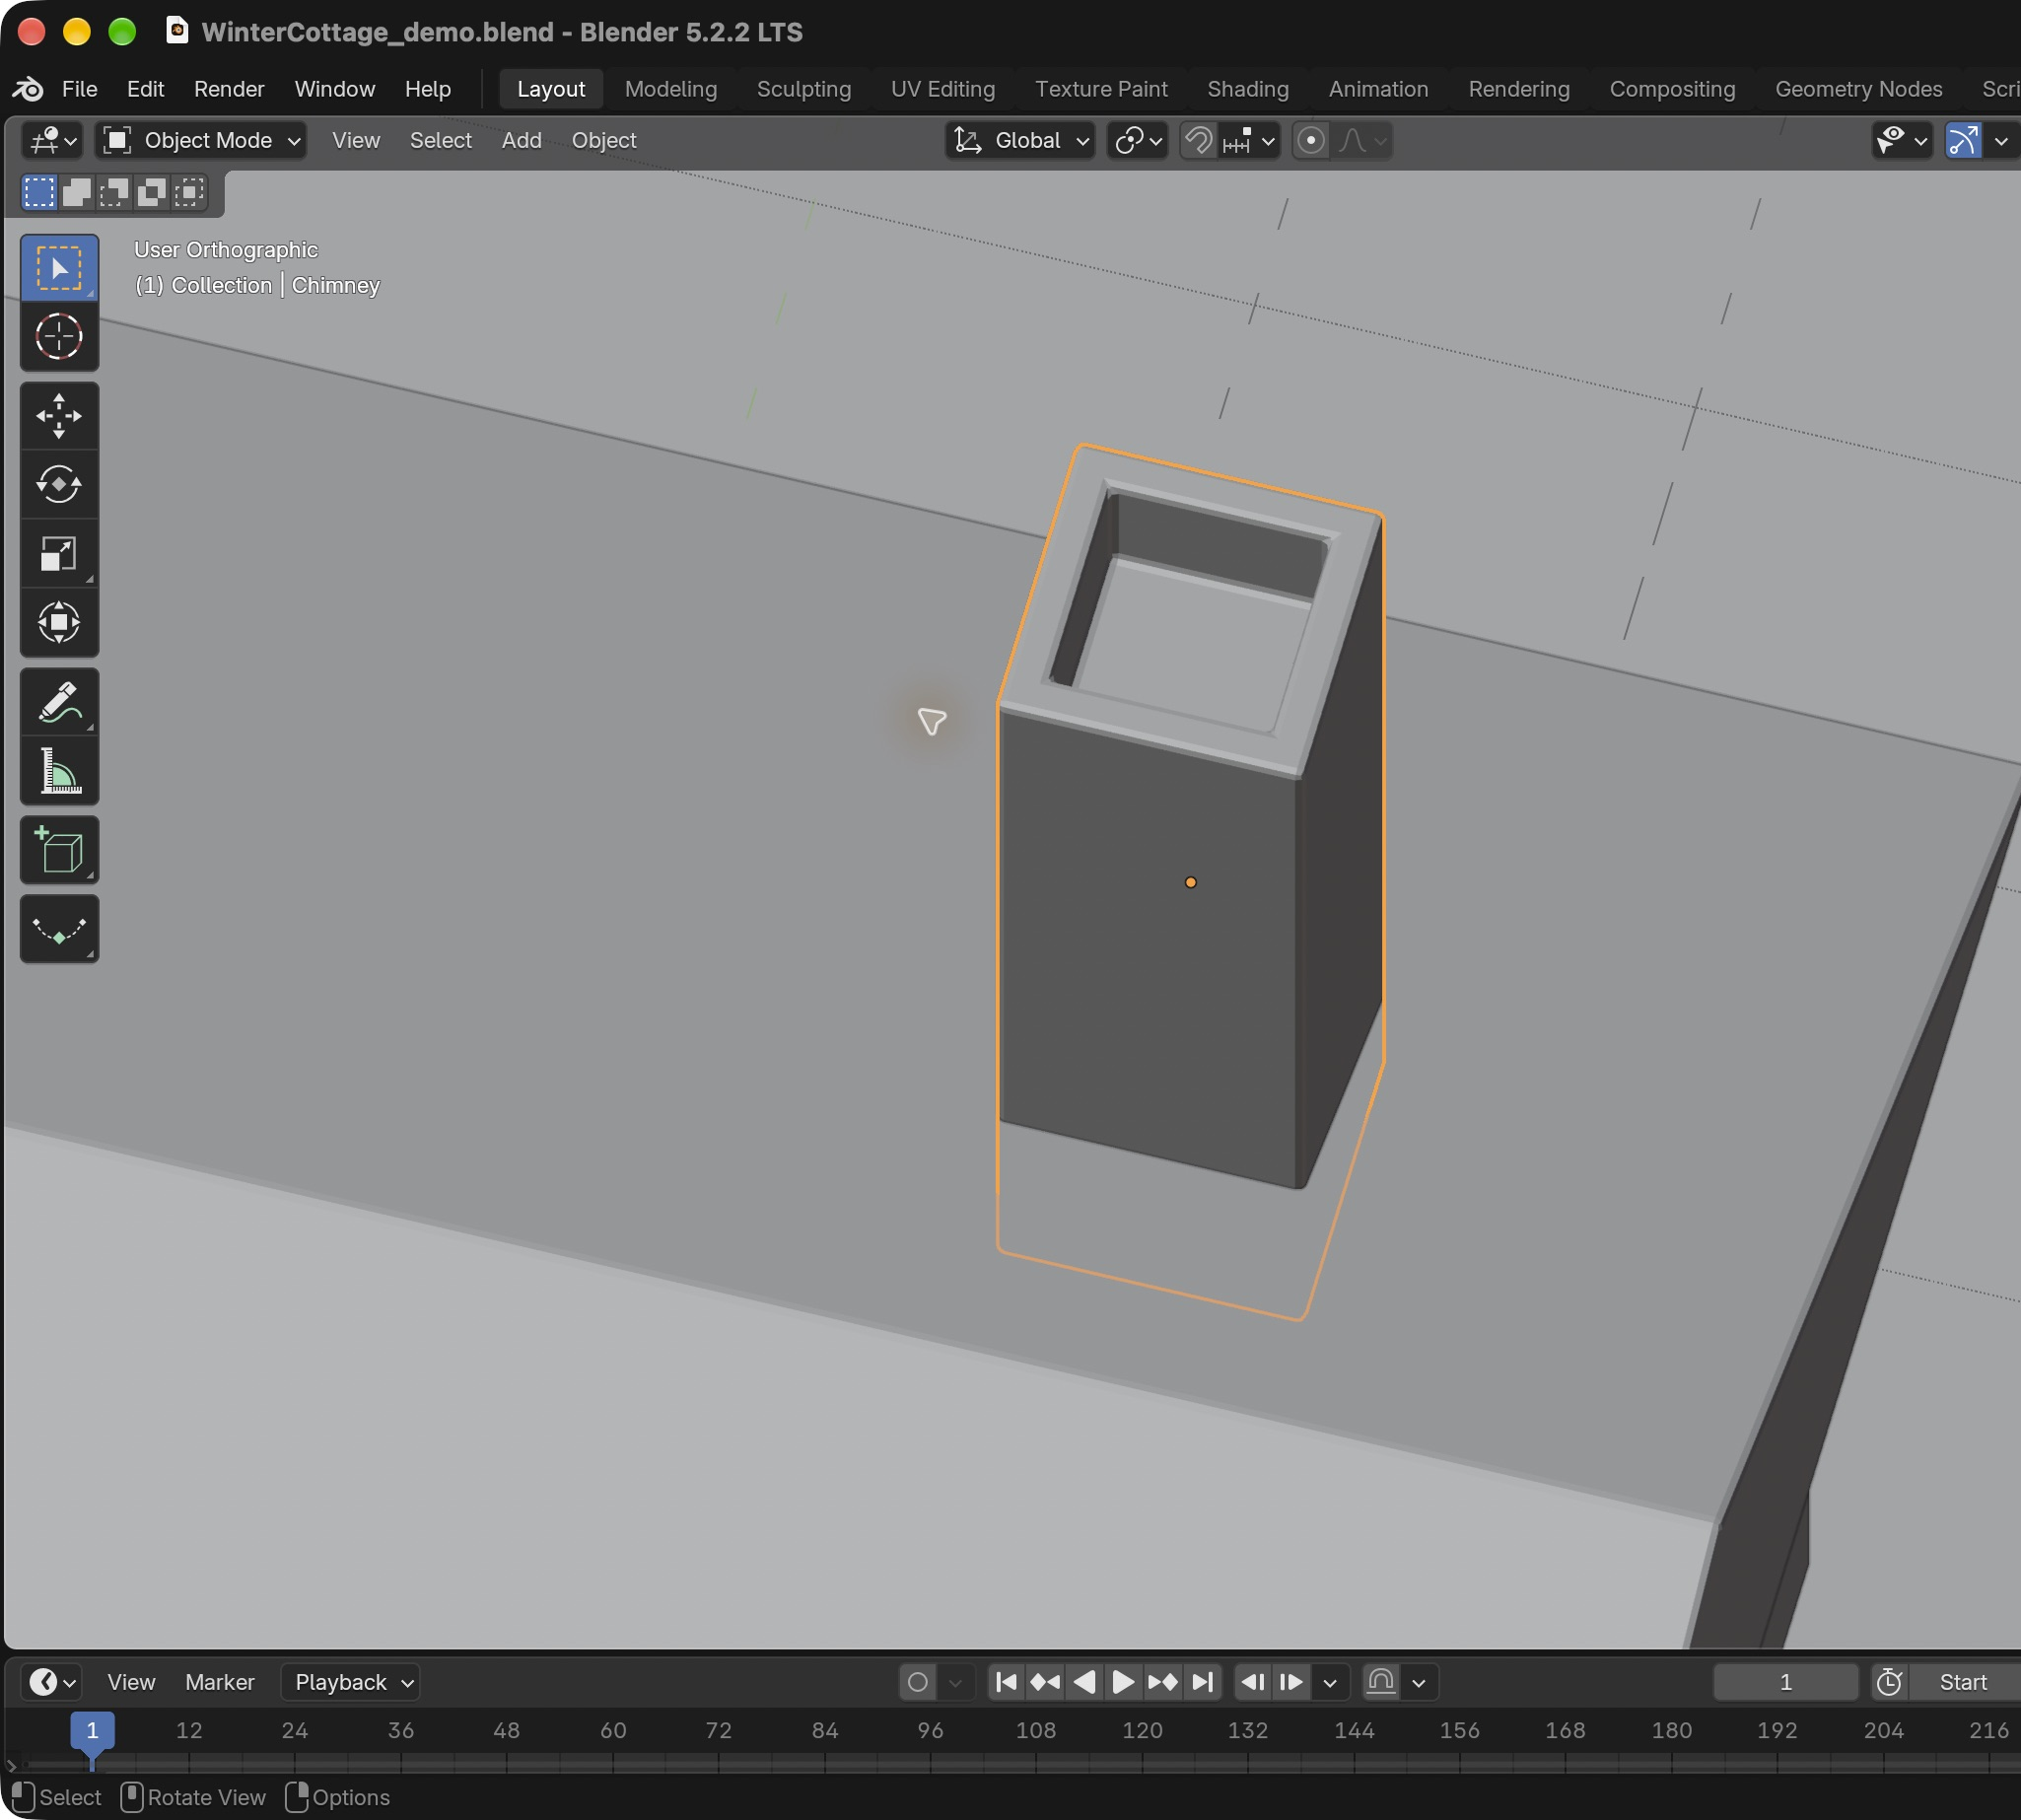The height and width of the screenshot is (1820, 2021).
Task: Click the Start frame field
Action: click(1964, 1682)
